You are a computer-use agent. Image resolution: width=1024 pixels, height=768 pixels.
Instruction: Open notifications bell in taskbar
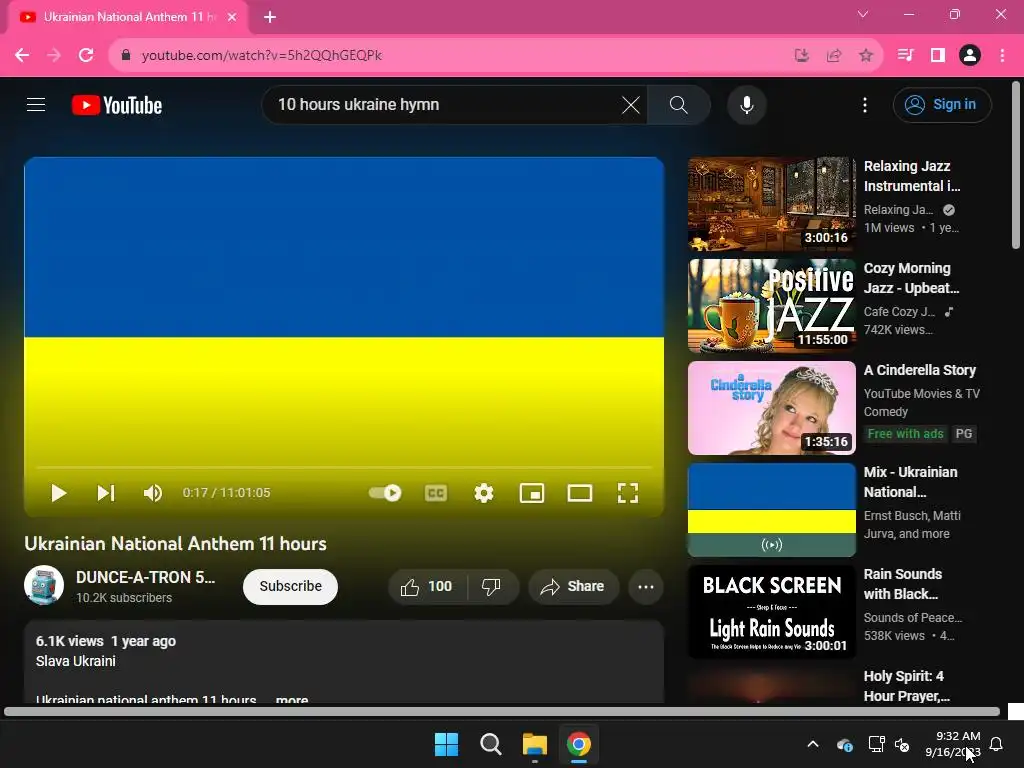click(x=997, y=744)
